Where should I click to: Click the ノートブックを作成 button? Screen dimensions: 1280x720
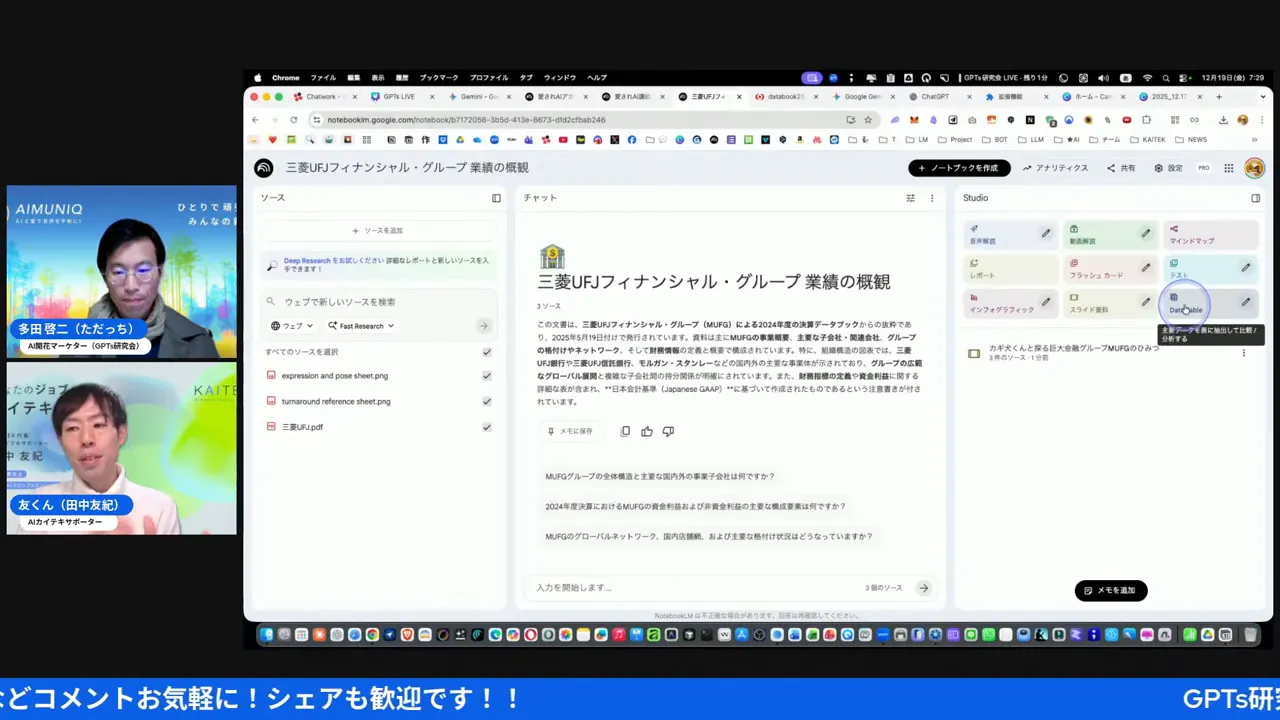click(x=958, y=167)
